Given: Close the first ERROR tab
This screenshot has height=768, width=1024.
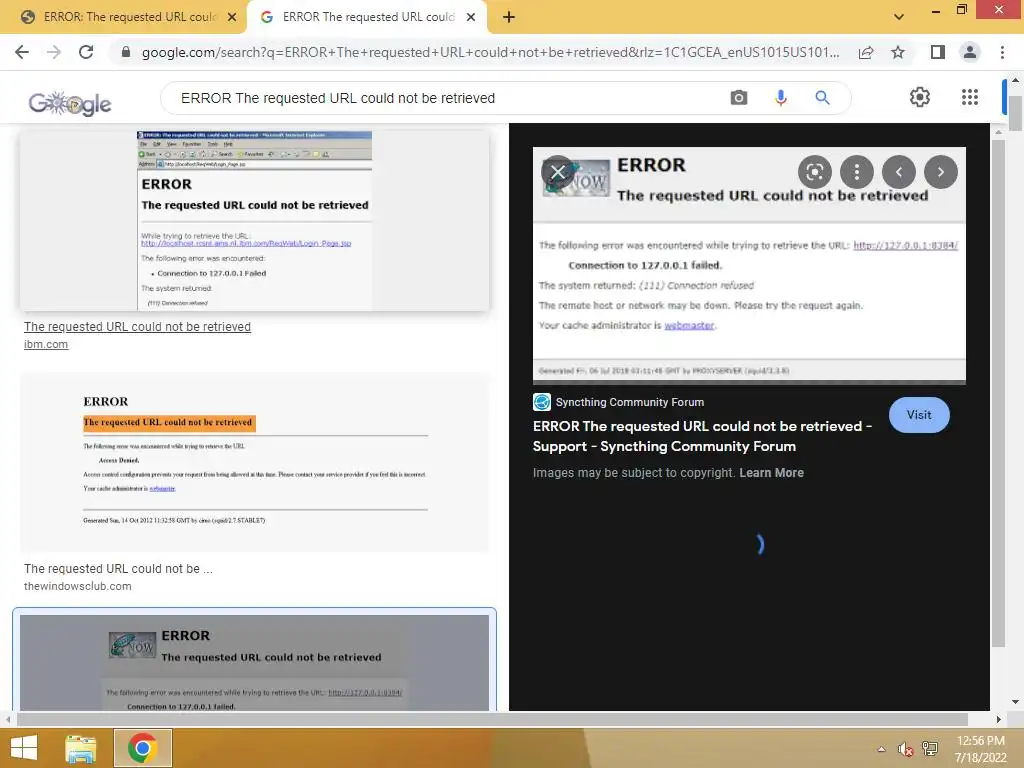Looking at the screenshot, I should click(232, 17).
